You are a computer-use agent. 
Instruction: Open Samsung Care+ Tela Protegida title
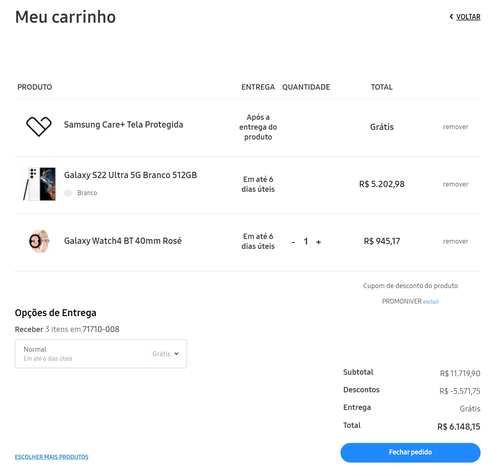tap(123, 125)
